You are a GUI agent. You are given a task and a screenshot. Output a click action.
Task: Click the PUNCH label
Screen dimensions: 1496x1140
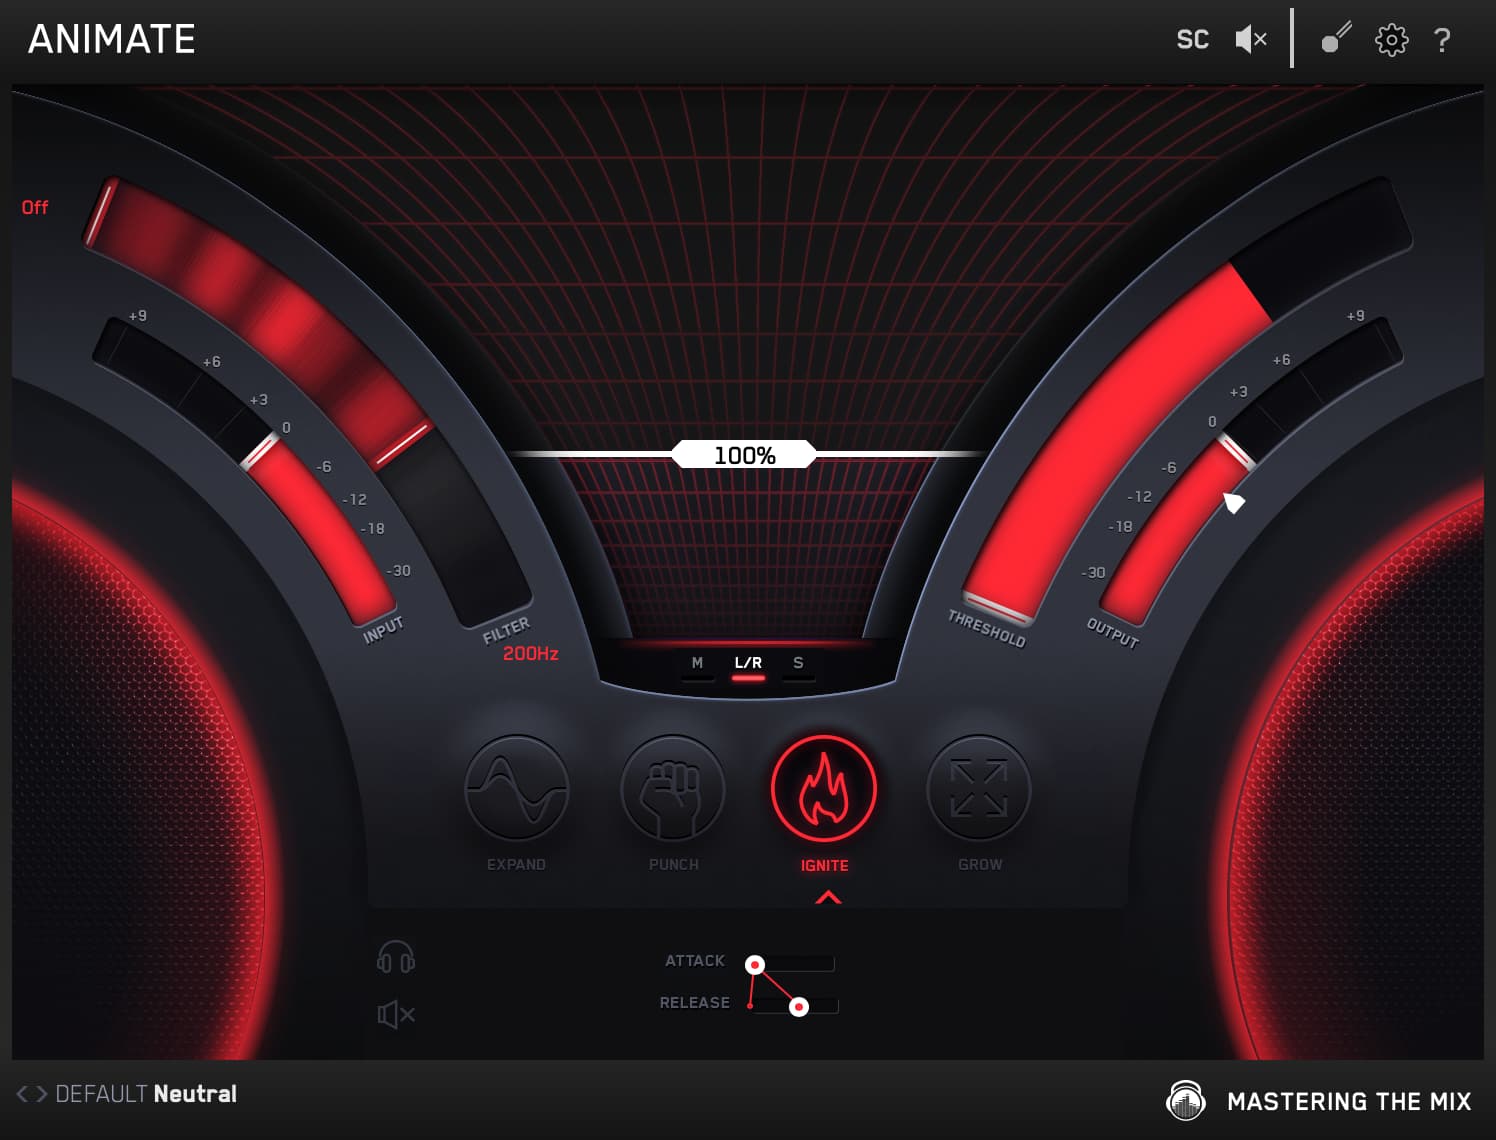tap(673, 864)
